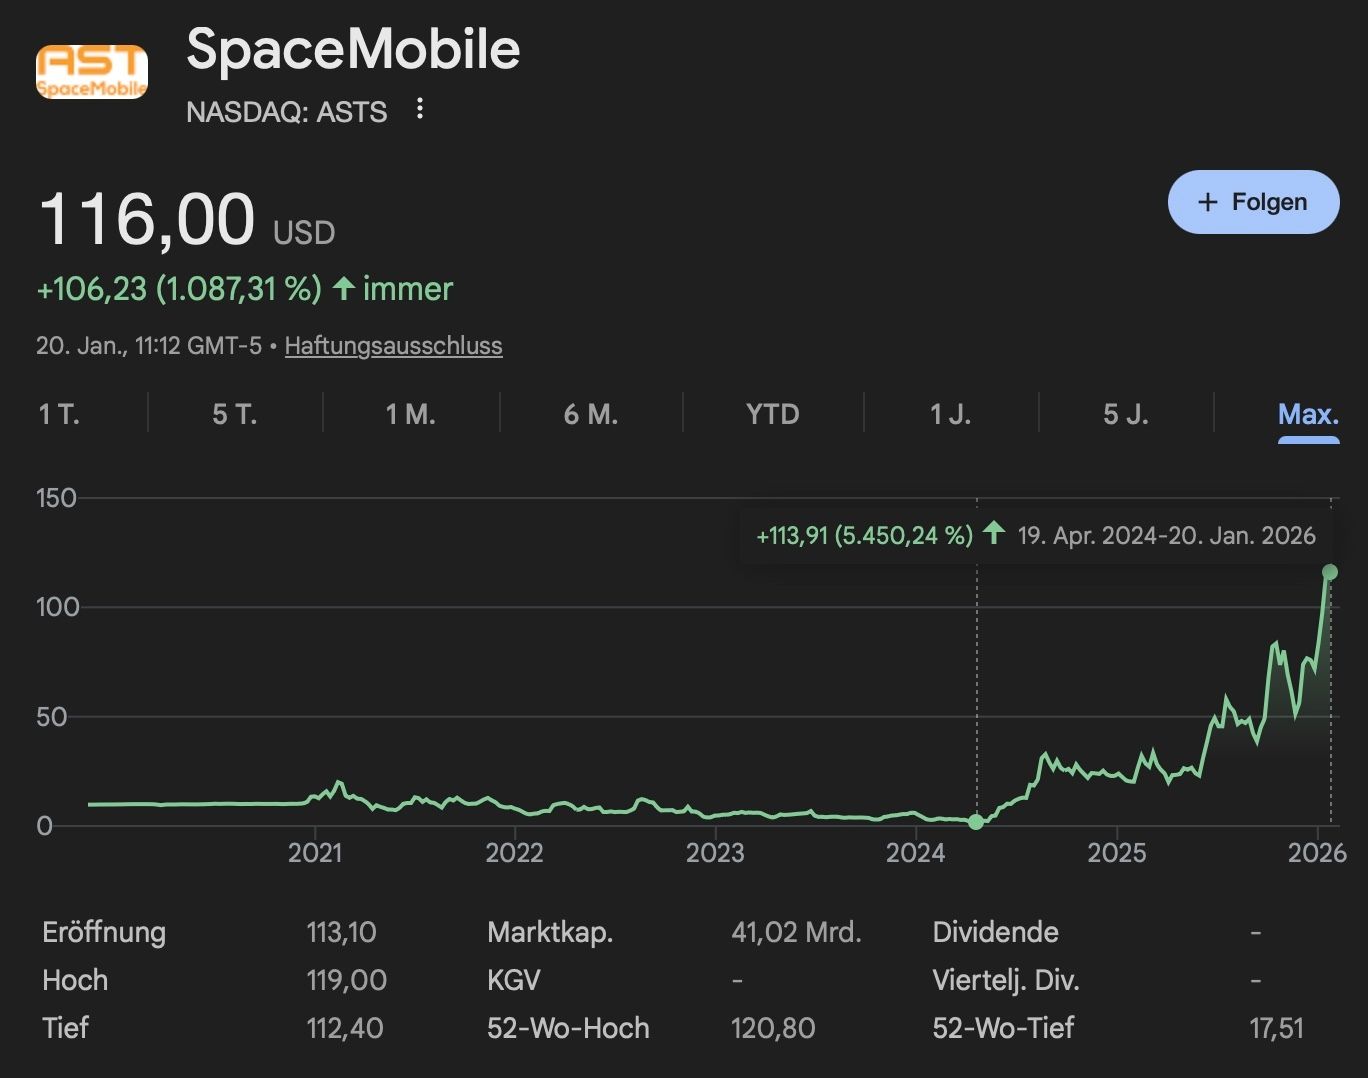Click the SpaceMobile company title

[353, 49]
